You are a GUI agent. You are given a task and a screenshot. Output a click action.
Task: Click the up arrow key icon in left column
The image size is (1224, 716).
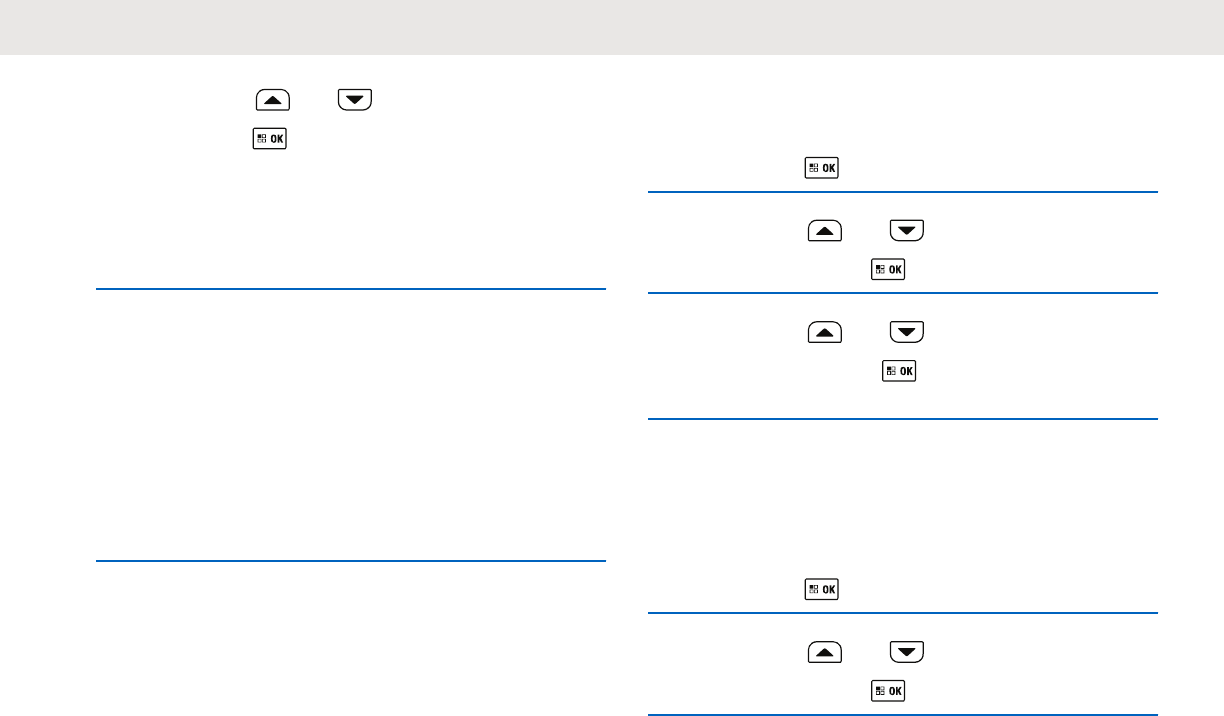pos(274,101)
